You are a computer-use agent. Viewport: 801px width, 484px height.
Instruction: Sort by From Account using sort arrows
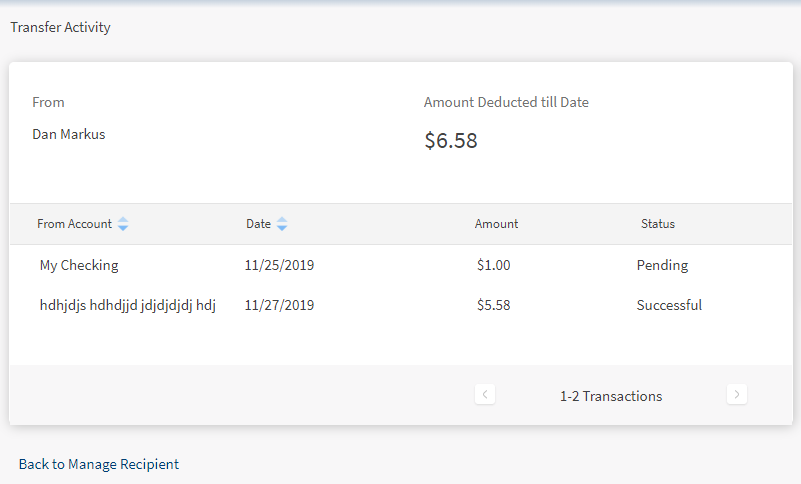coord(123,225)
